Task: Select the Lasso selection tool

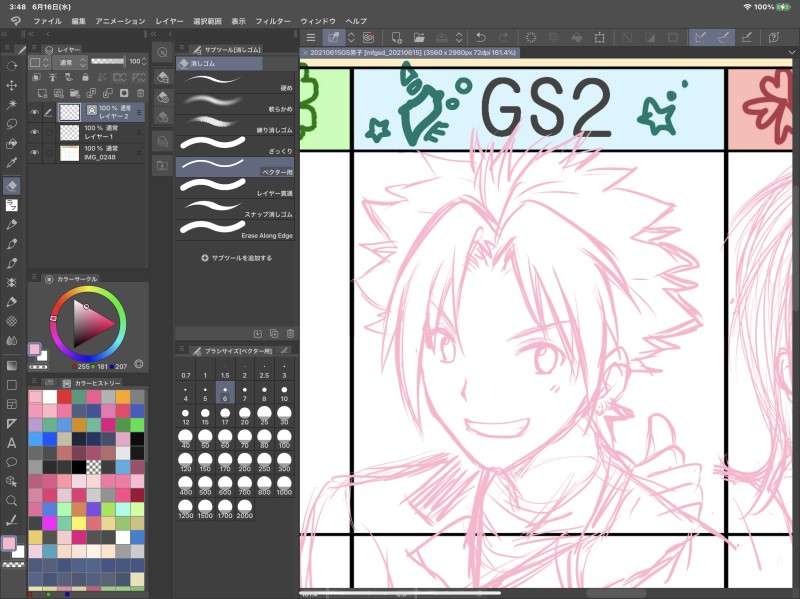Action: coord(11,124)
